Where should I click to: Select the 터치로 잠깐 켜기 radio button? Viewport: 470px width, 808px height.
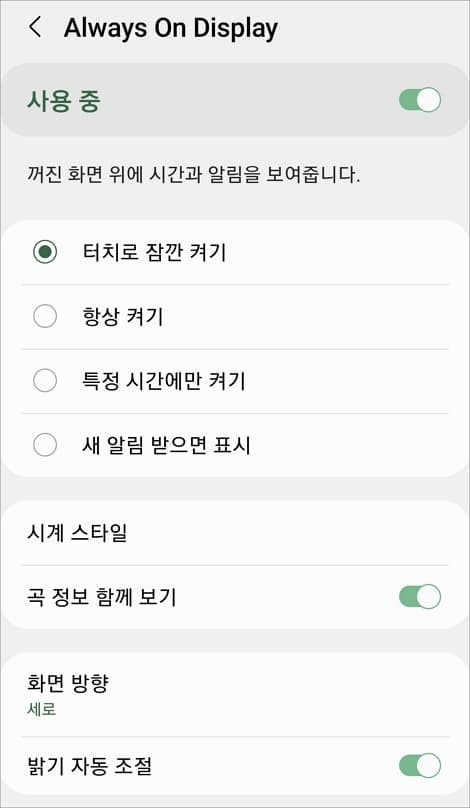pos(45,252)
